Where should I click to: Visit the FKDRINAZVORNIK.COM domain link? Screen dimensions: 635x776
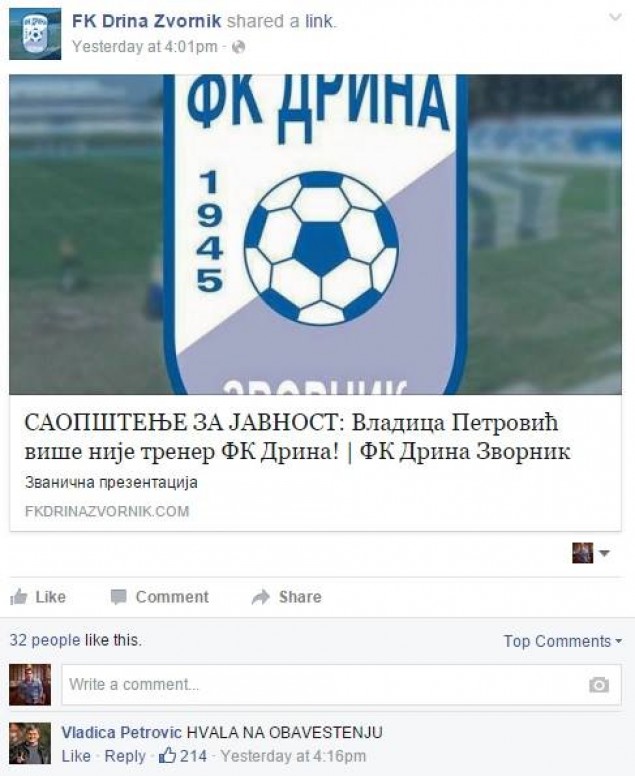[x=107, y=511]
